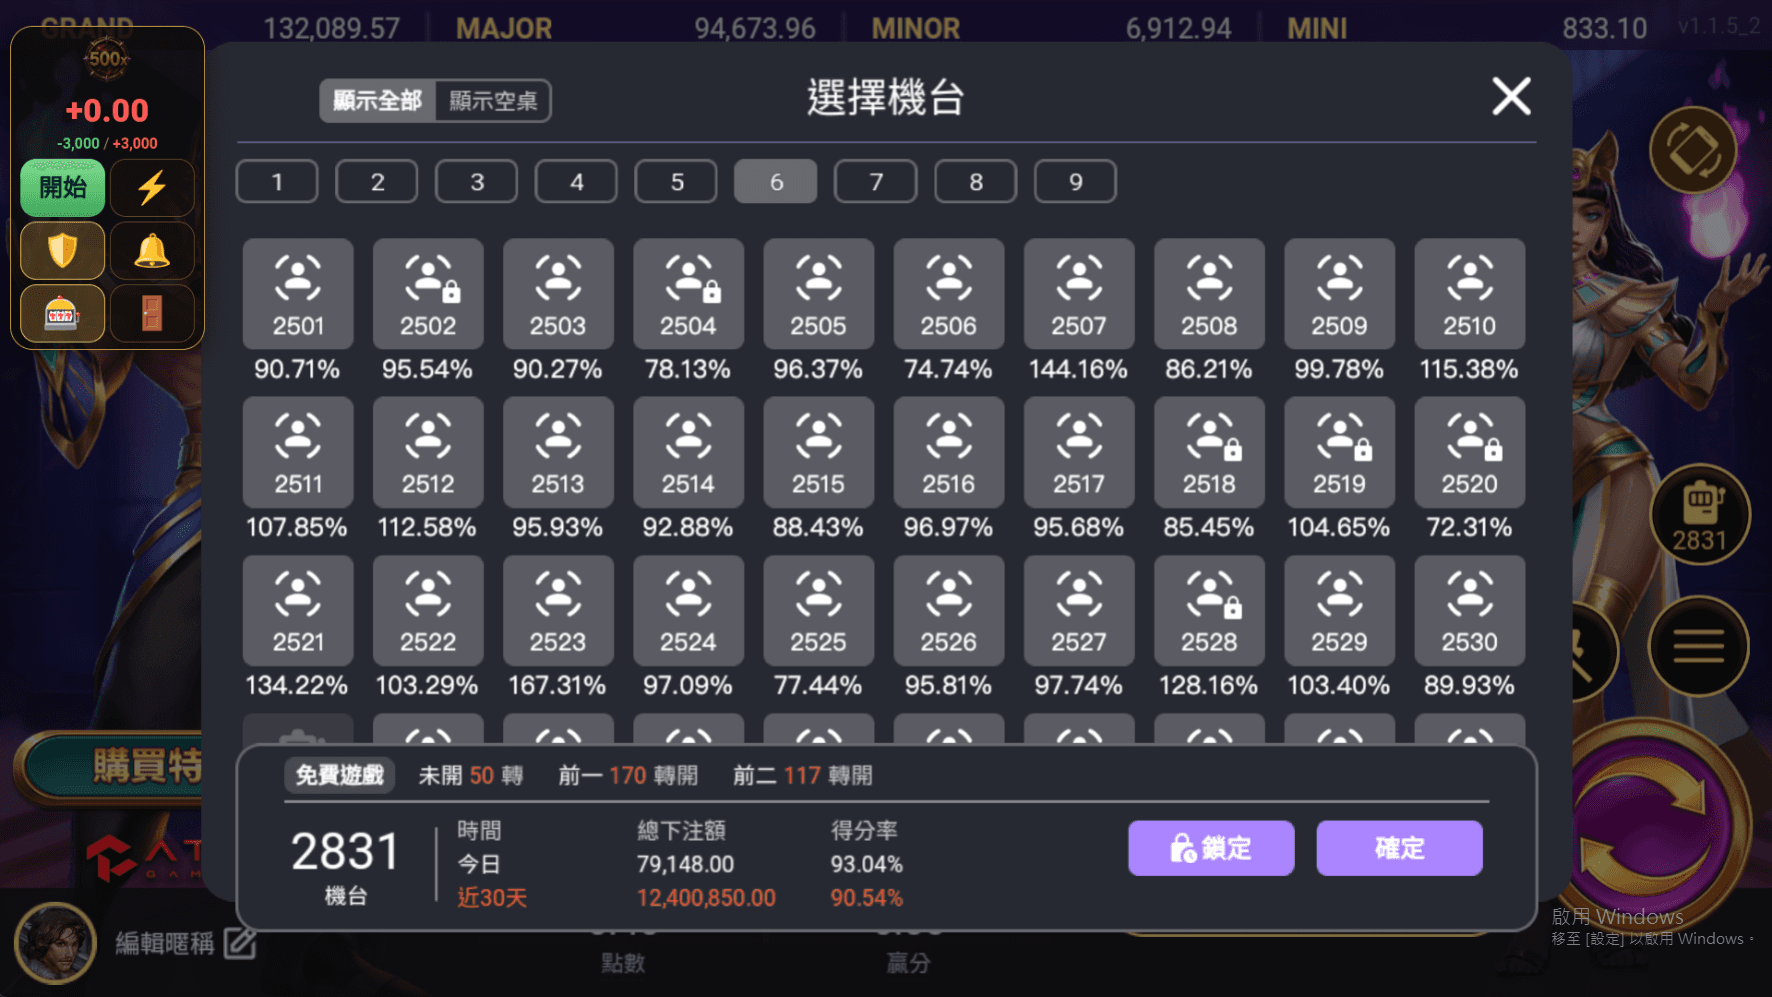The width and height of the screenshot is (1772, 997).
Task: Go to machine page 6
Action: tap(776, 182)
